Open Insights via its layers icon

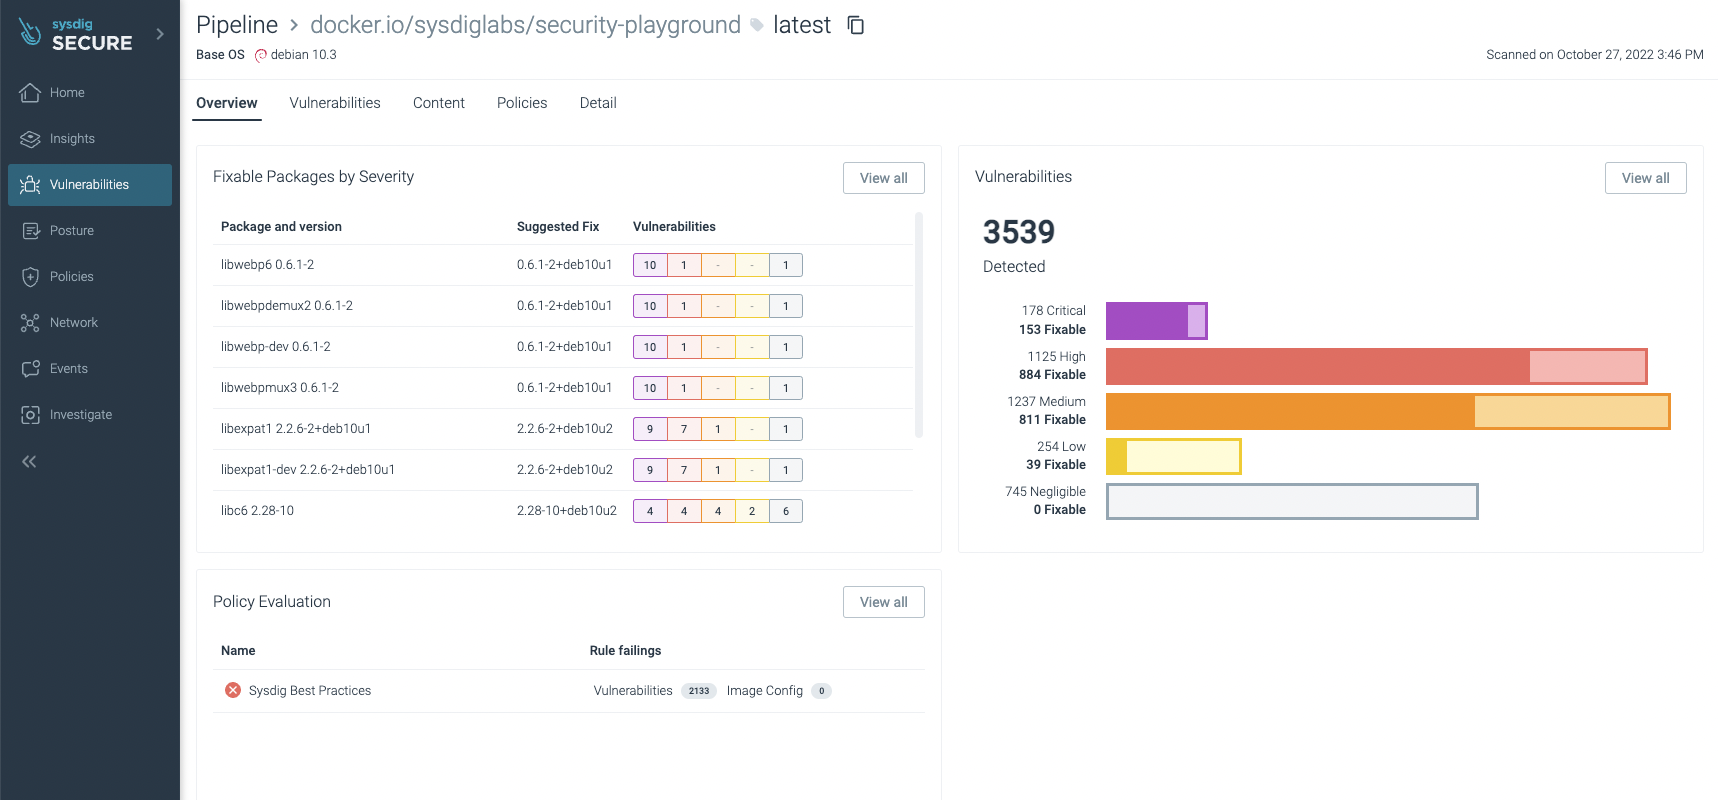30,138
